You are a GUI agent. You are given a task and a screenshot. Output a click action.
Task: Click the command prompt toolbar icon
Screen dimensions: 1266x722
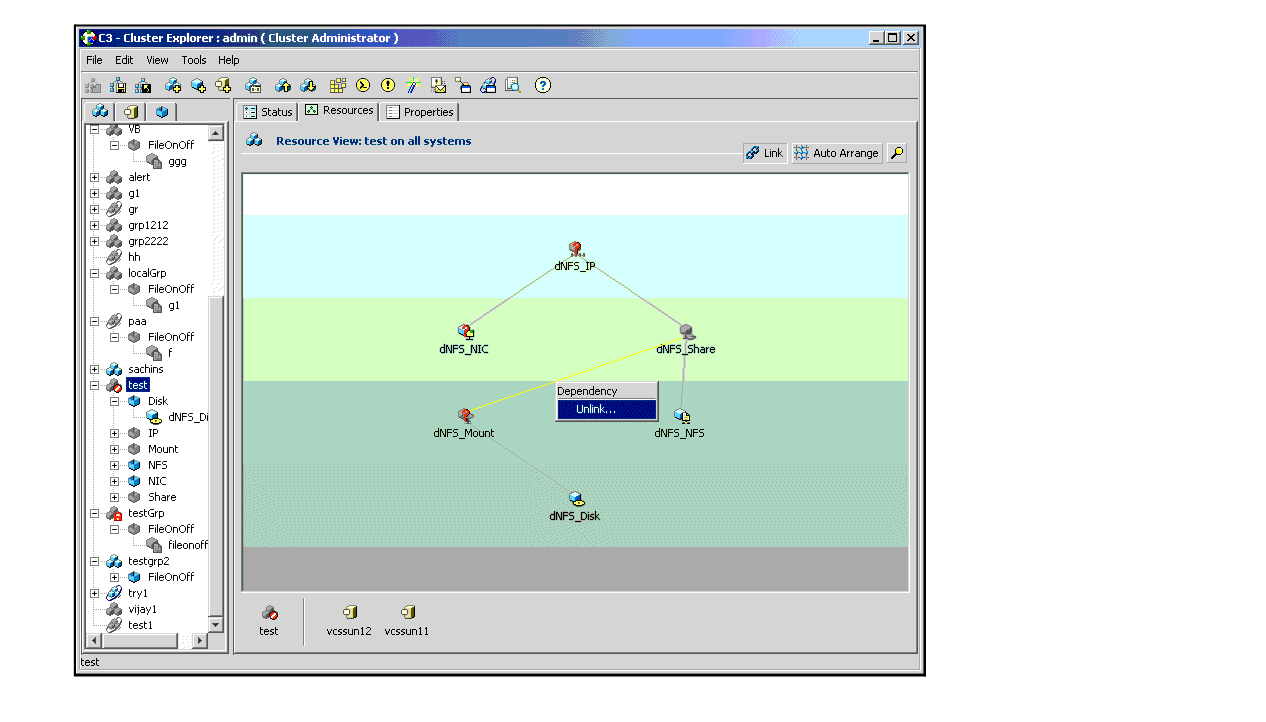coord(363,86)
